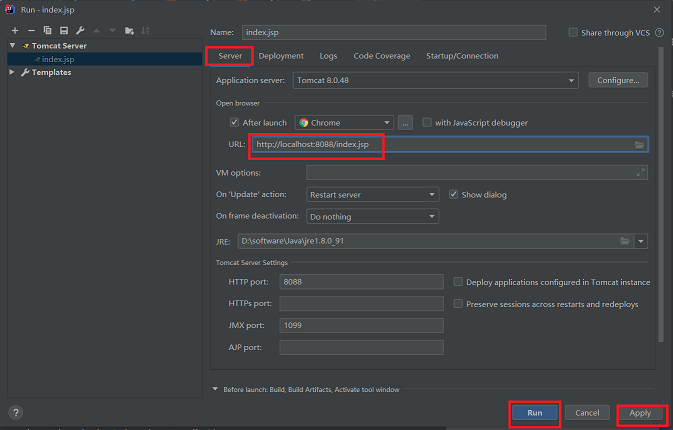Expand the Before launch section
The height and width of the screenshot is (430, 673).
click(x=214, y=389)
